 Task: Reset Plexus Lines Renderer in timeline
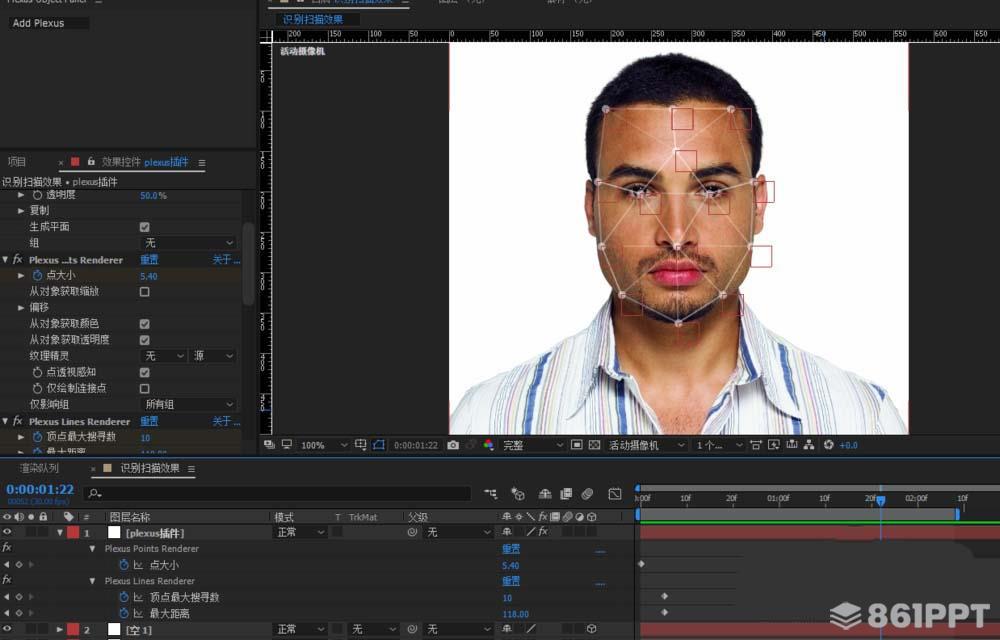pos(511,581)
